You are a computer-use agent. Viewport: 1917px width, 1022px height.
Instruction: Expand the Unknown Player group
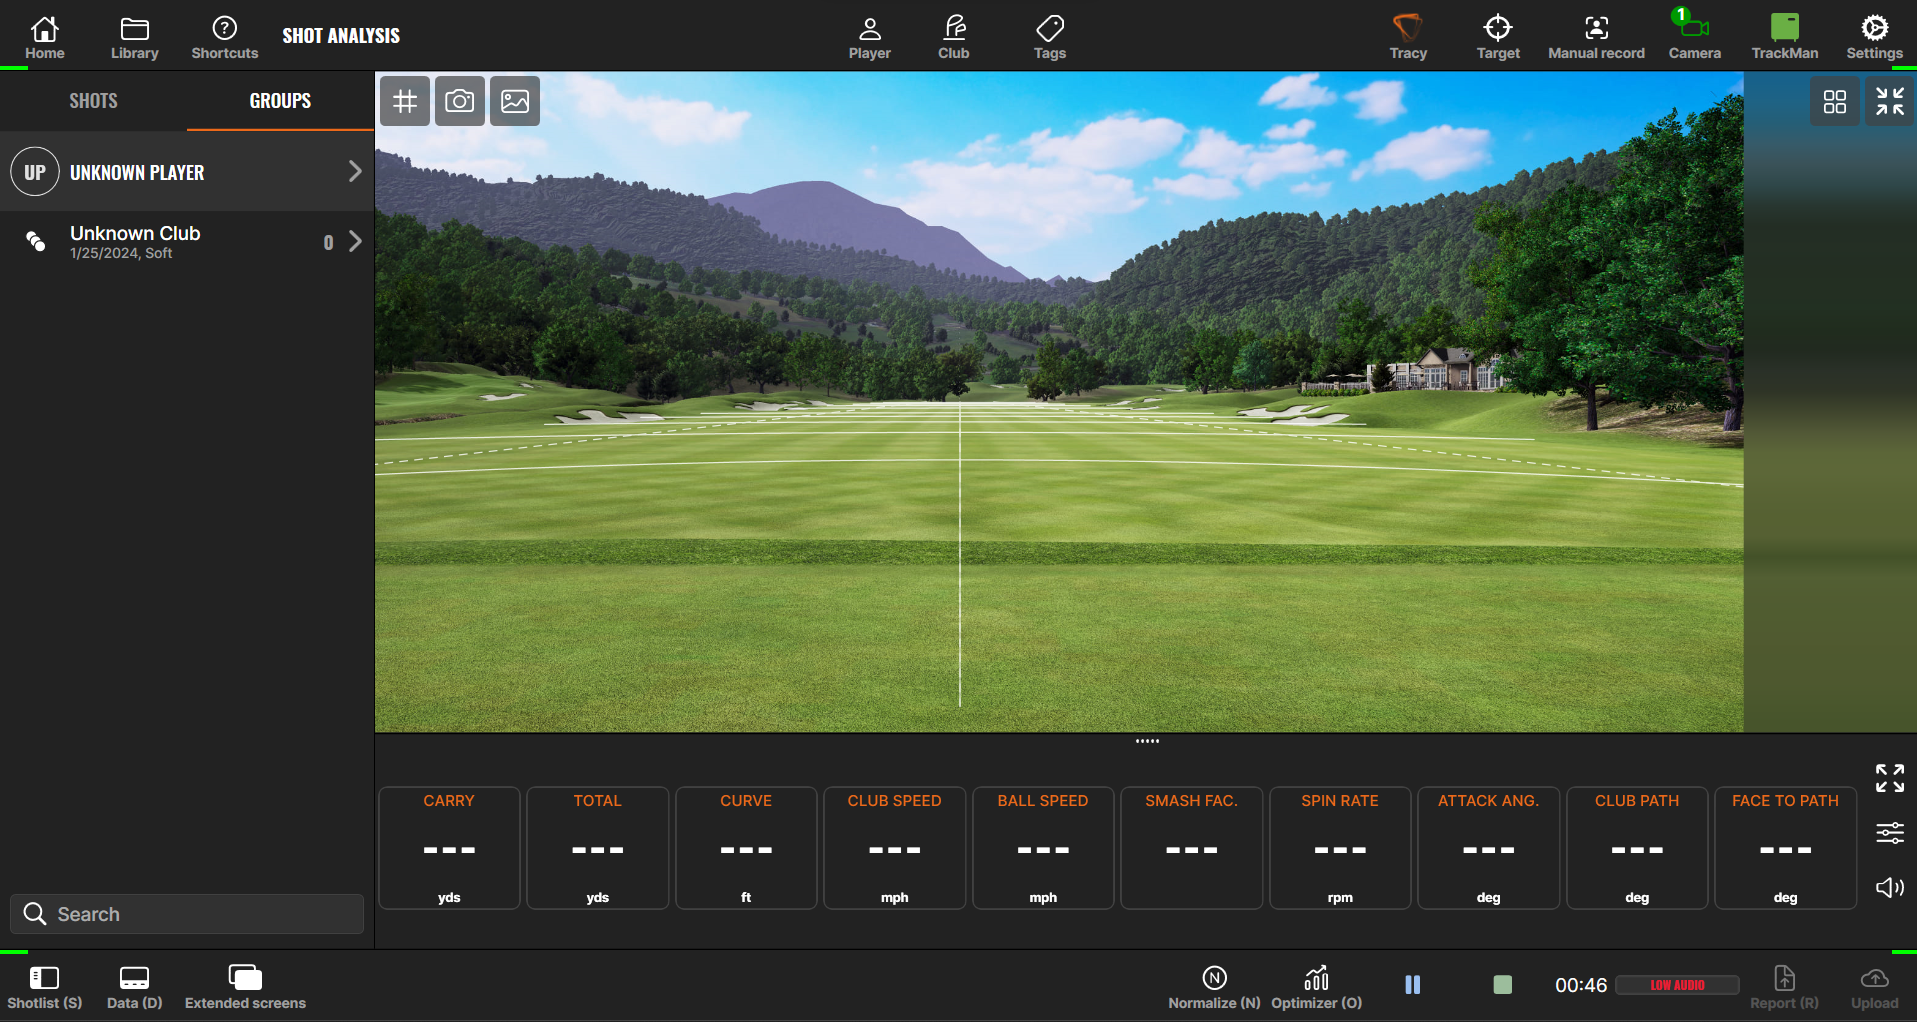pos(355,171)
